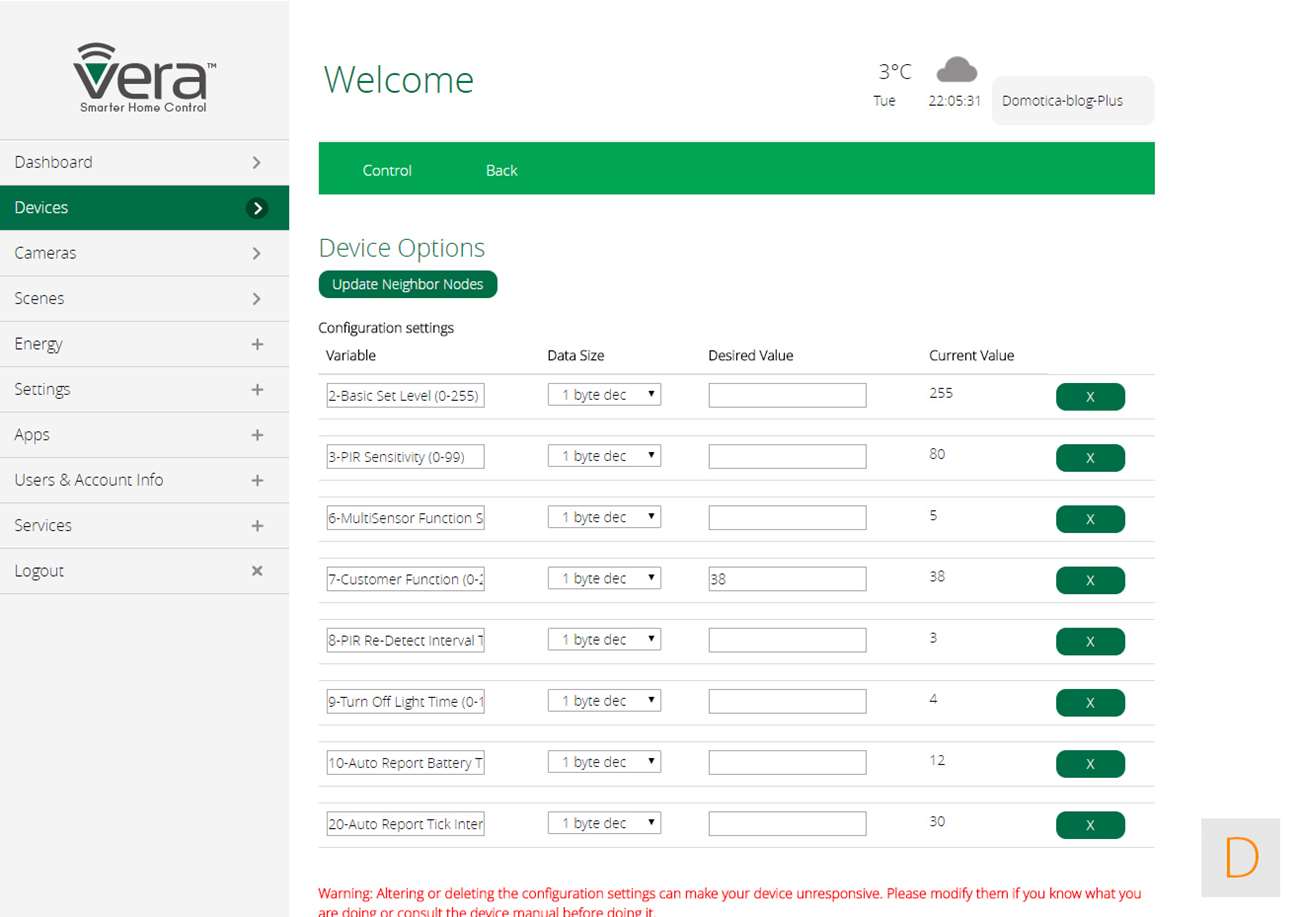Open data size dropdown for 2-Basic Set Level
Screen dimensions: 1300x917
(x=604, y=395)
